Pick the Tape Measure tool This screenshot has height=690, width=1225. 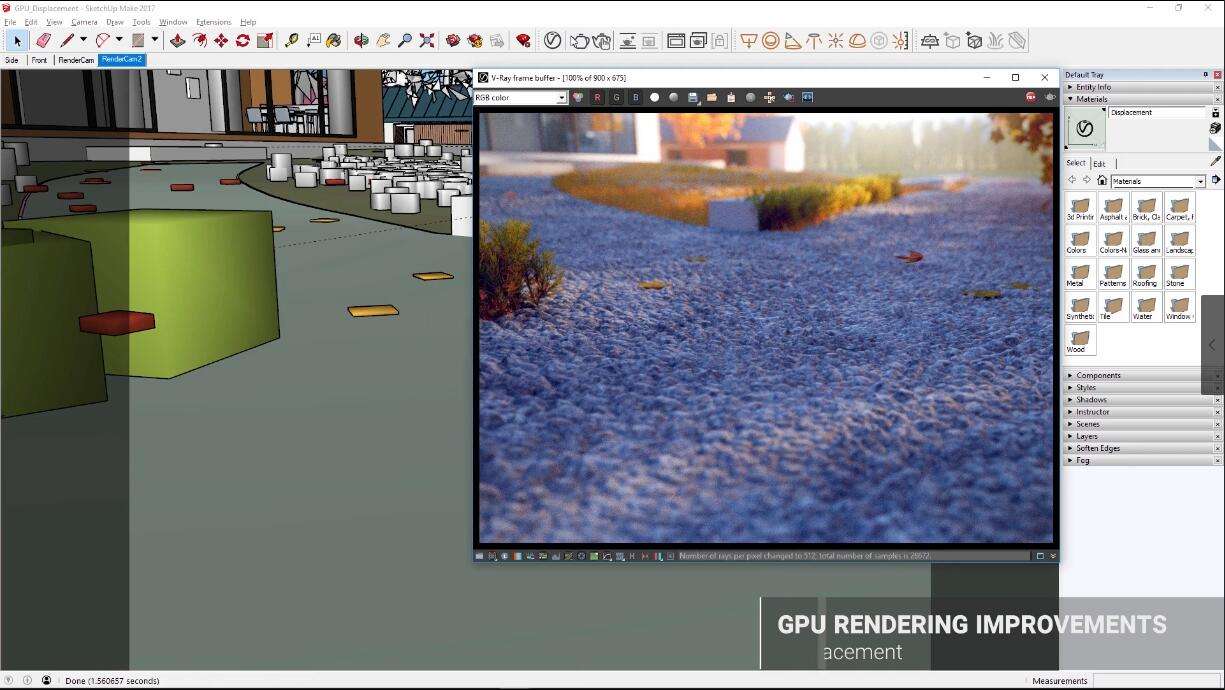291,41
